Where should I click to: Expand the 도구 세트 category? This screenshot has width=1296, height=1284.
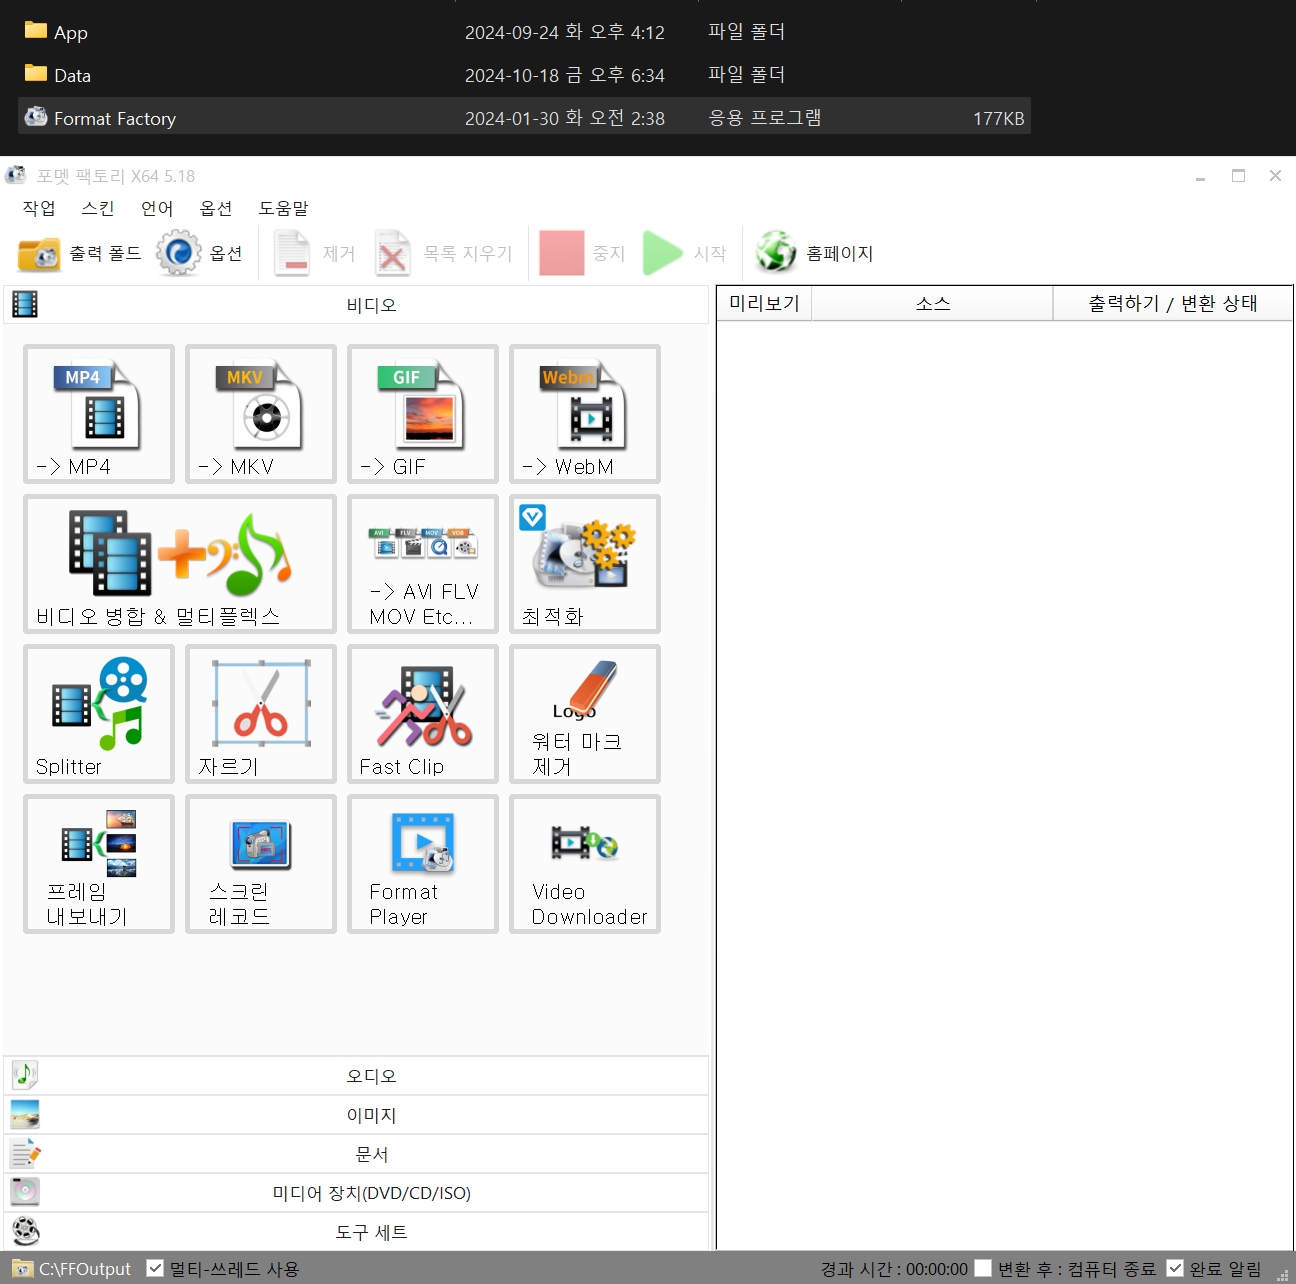(356, 1232)
